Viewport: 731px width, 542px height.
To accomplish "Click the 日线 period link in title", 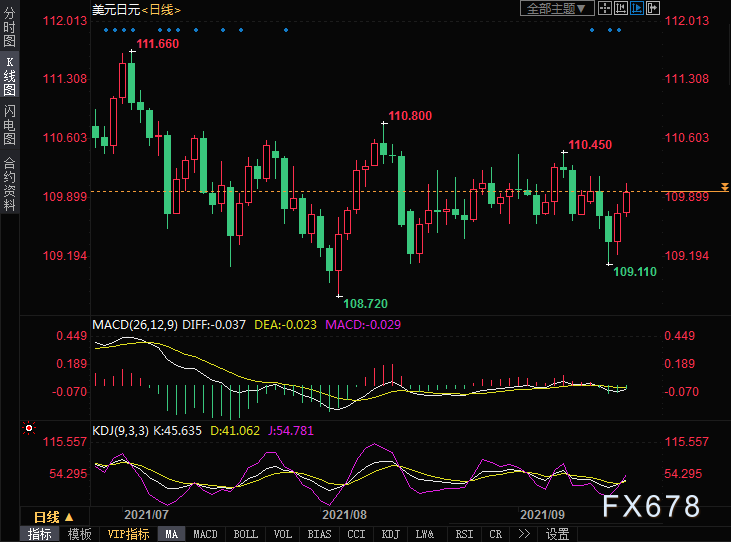I will coord(161,10).
